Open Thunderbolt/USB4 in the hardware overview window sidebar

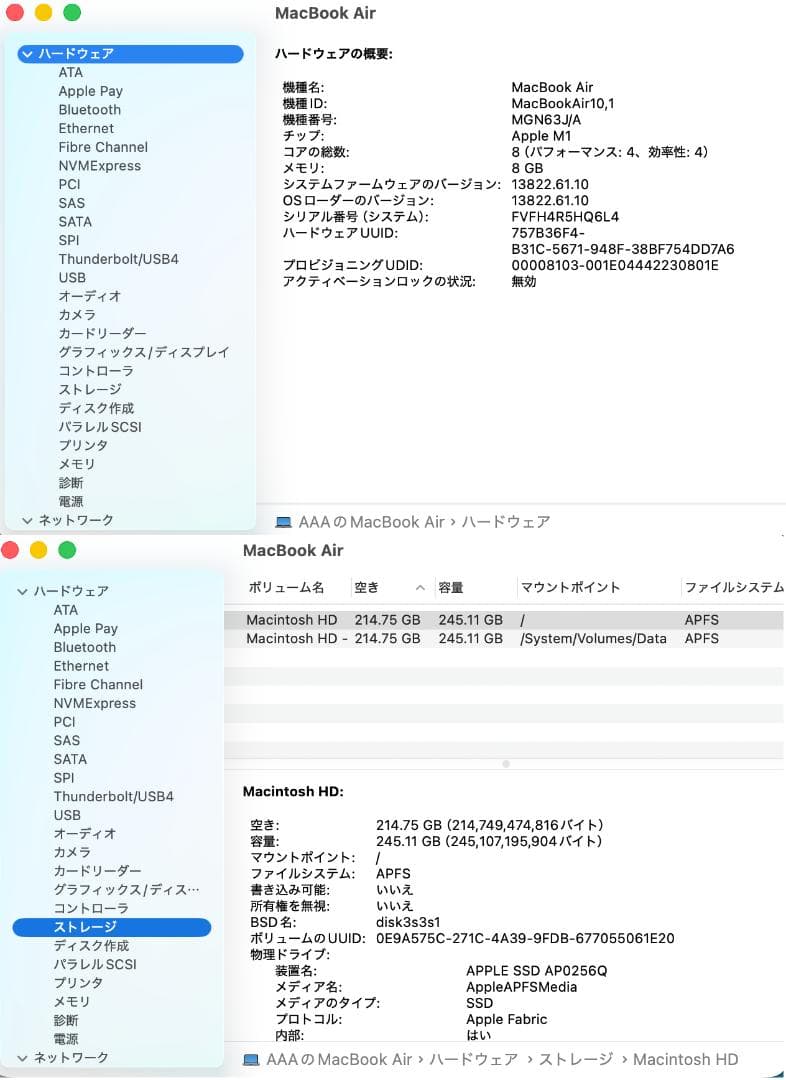click(x=118, y=259)
